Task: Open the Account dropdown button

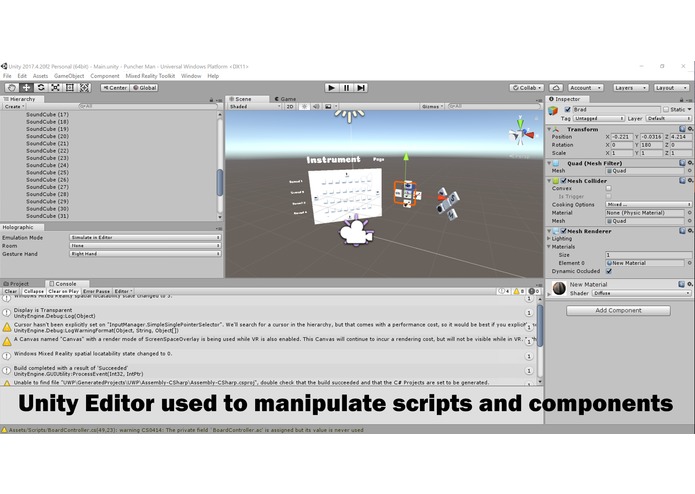Action: click(585, 88)
